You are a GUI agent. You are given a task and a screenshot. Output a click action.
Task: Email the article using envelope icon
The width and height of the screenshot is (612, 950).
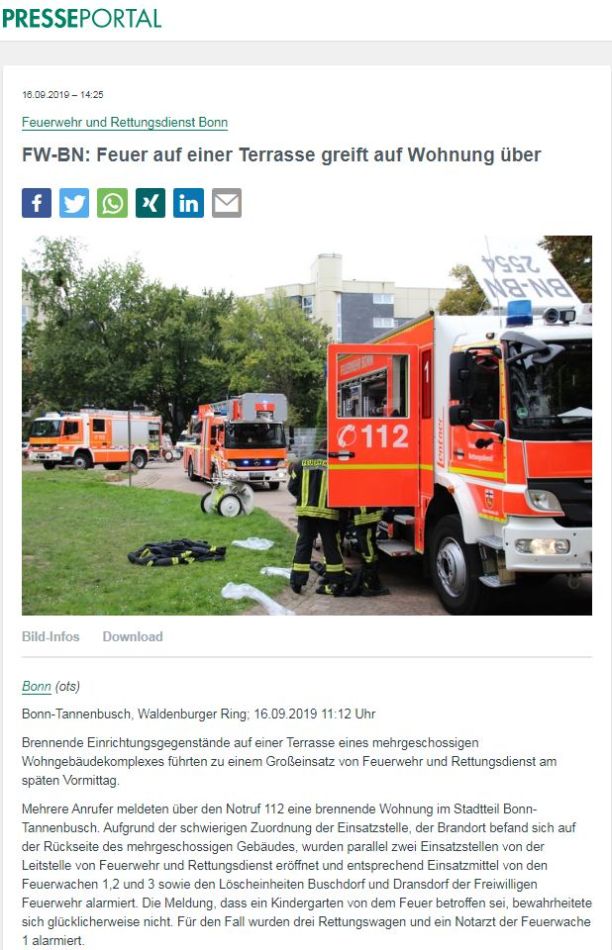[227, 202]
